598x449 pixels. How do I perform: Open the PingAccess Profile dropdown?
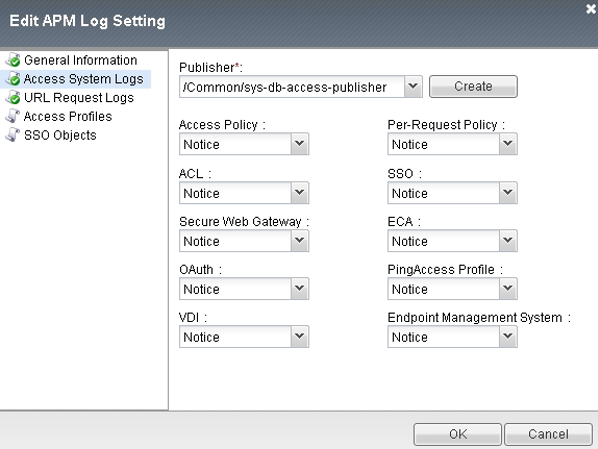[452, 289]
